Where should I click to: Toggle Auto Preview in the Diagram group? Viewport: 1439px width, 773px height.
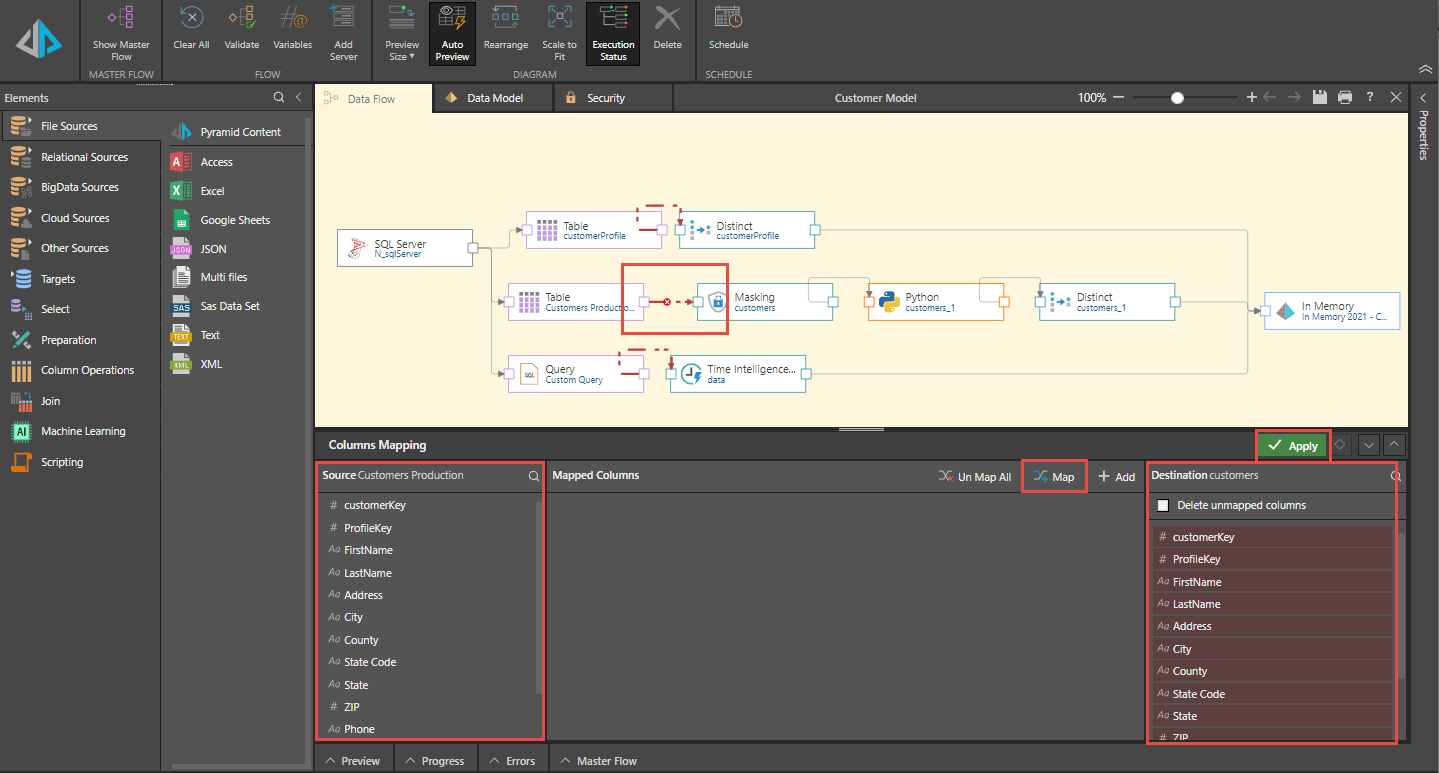coord(452,33)
